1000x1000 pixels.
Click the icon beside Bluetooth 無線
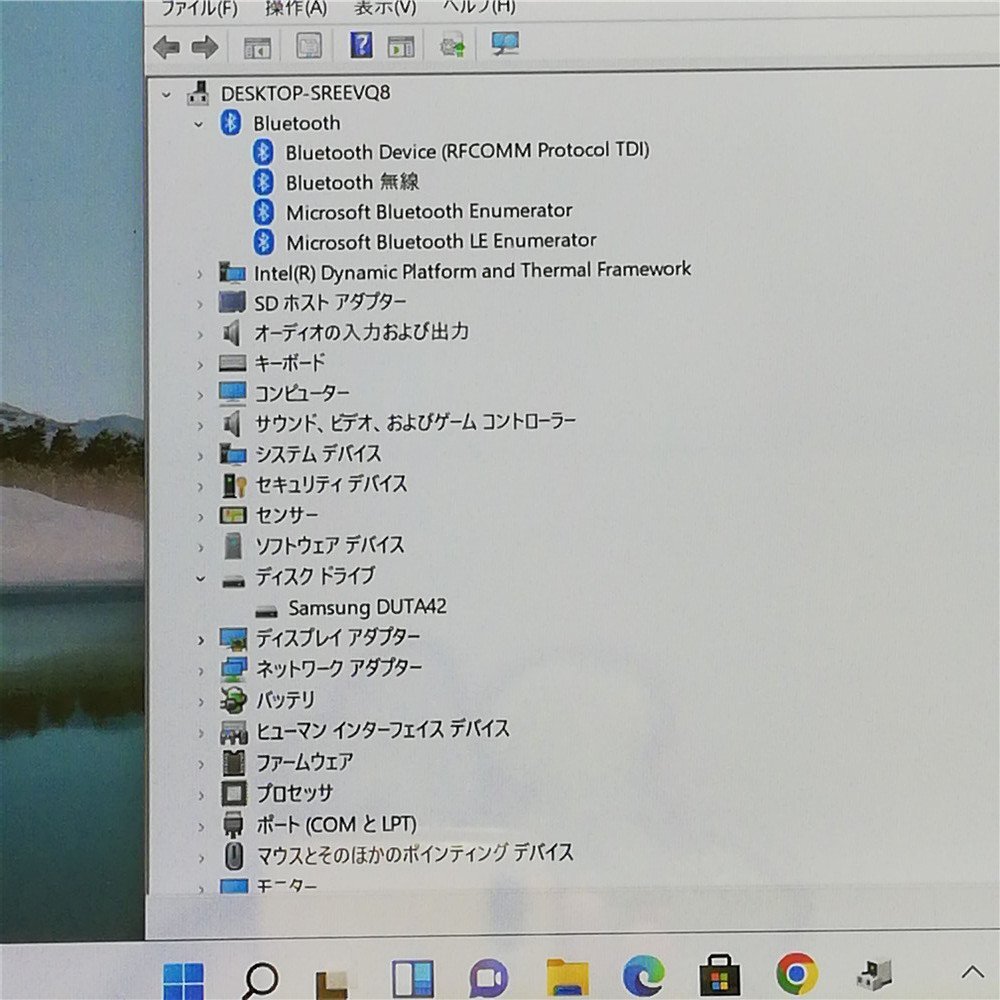[x=263, y=182]
